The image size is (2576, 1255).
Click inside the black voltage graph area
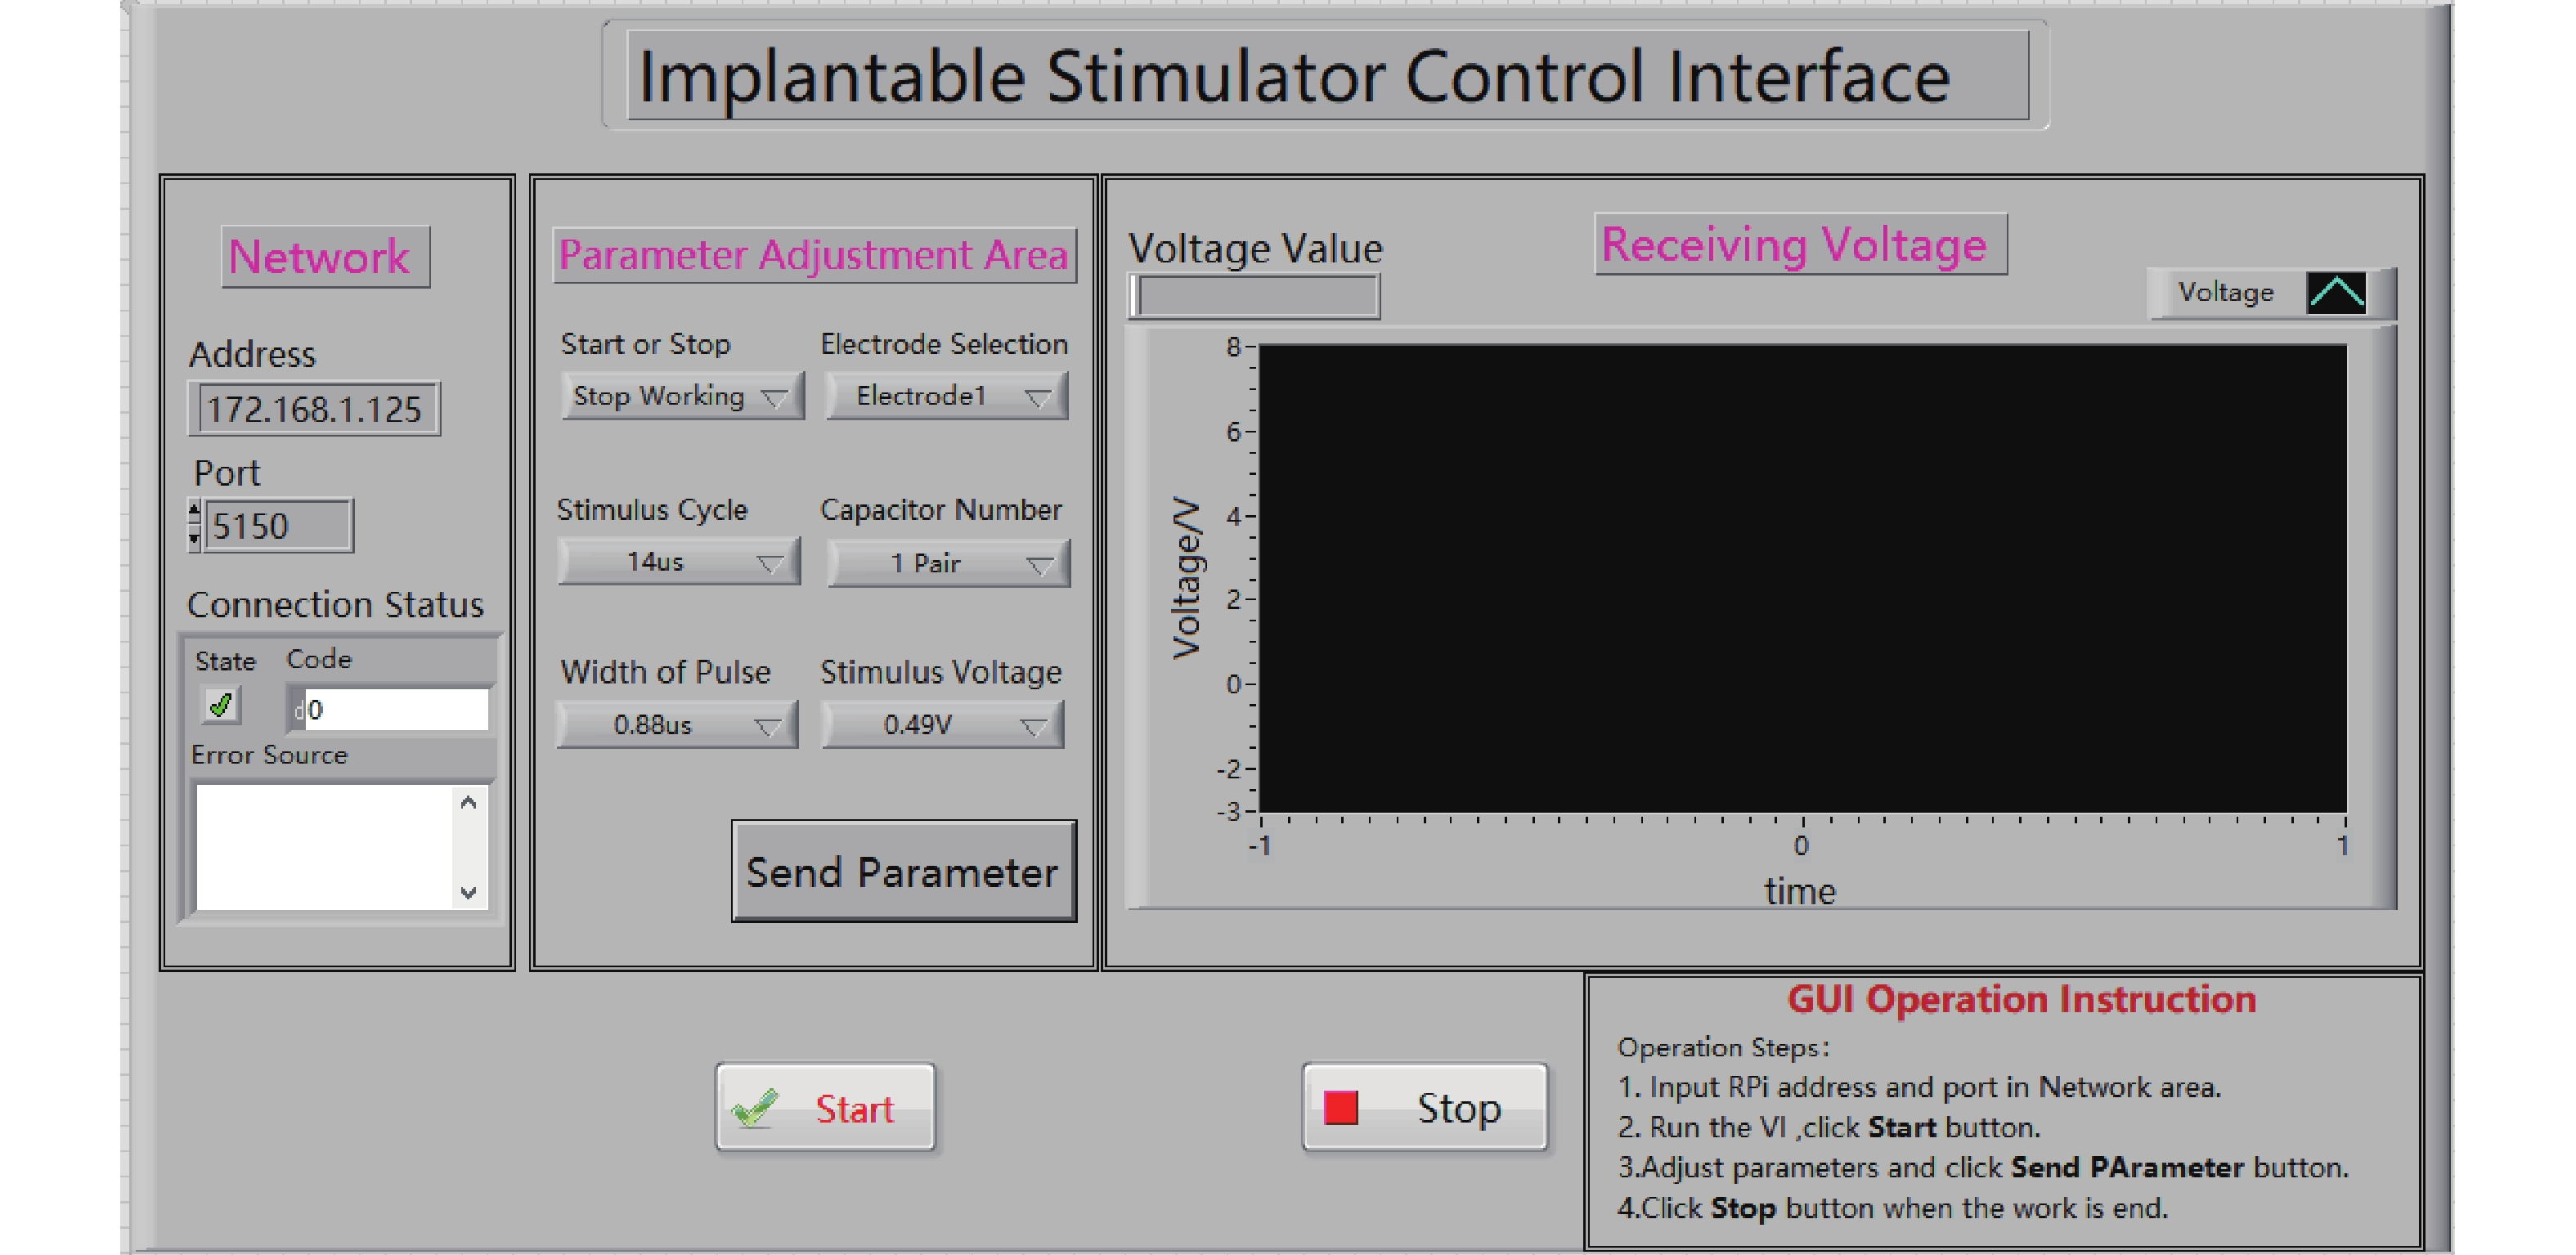coord(1802,578)
